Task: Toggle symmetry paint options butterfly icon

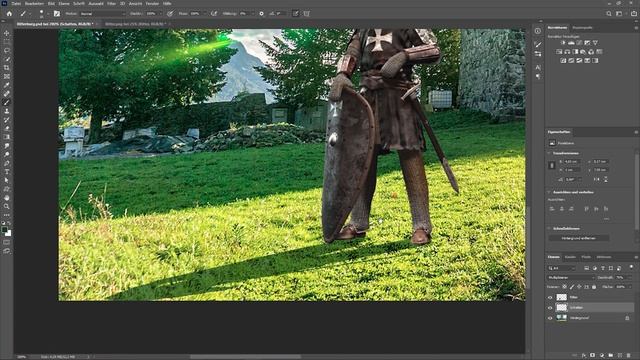Action: (307, 13)
